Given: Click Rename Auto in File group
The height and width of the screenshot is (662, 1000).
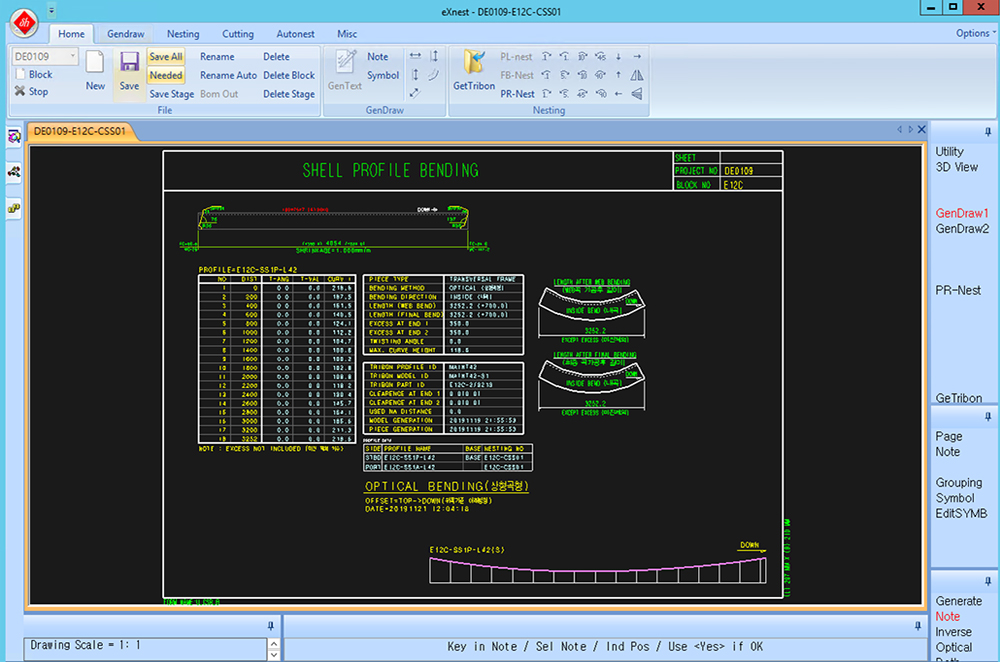Looking at the screenshot, I should (x=228, y=75).
